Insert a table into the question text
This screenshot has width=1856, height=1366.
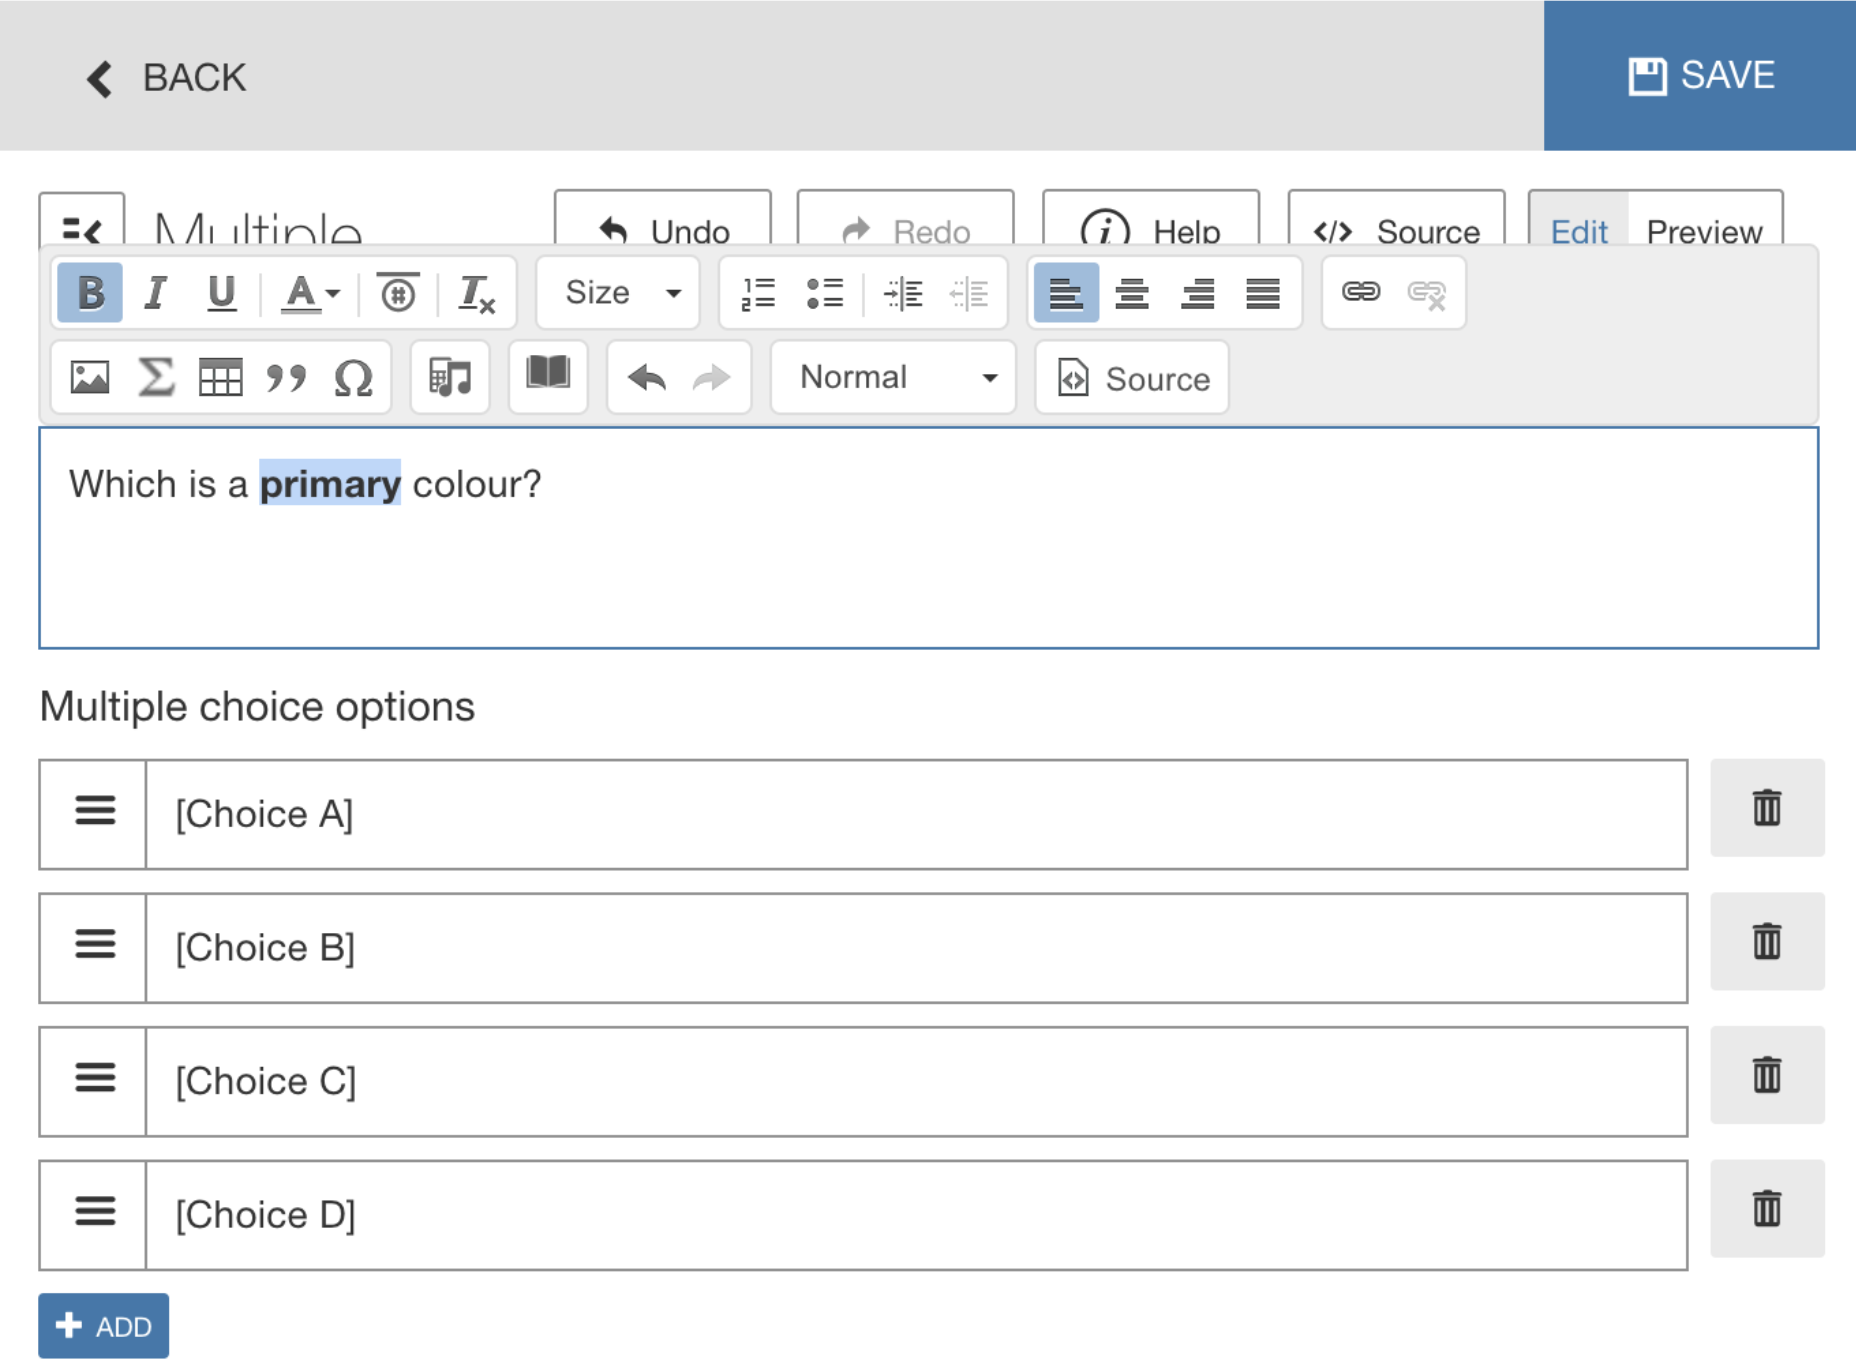tap(222, 377)
